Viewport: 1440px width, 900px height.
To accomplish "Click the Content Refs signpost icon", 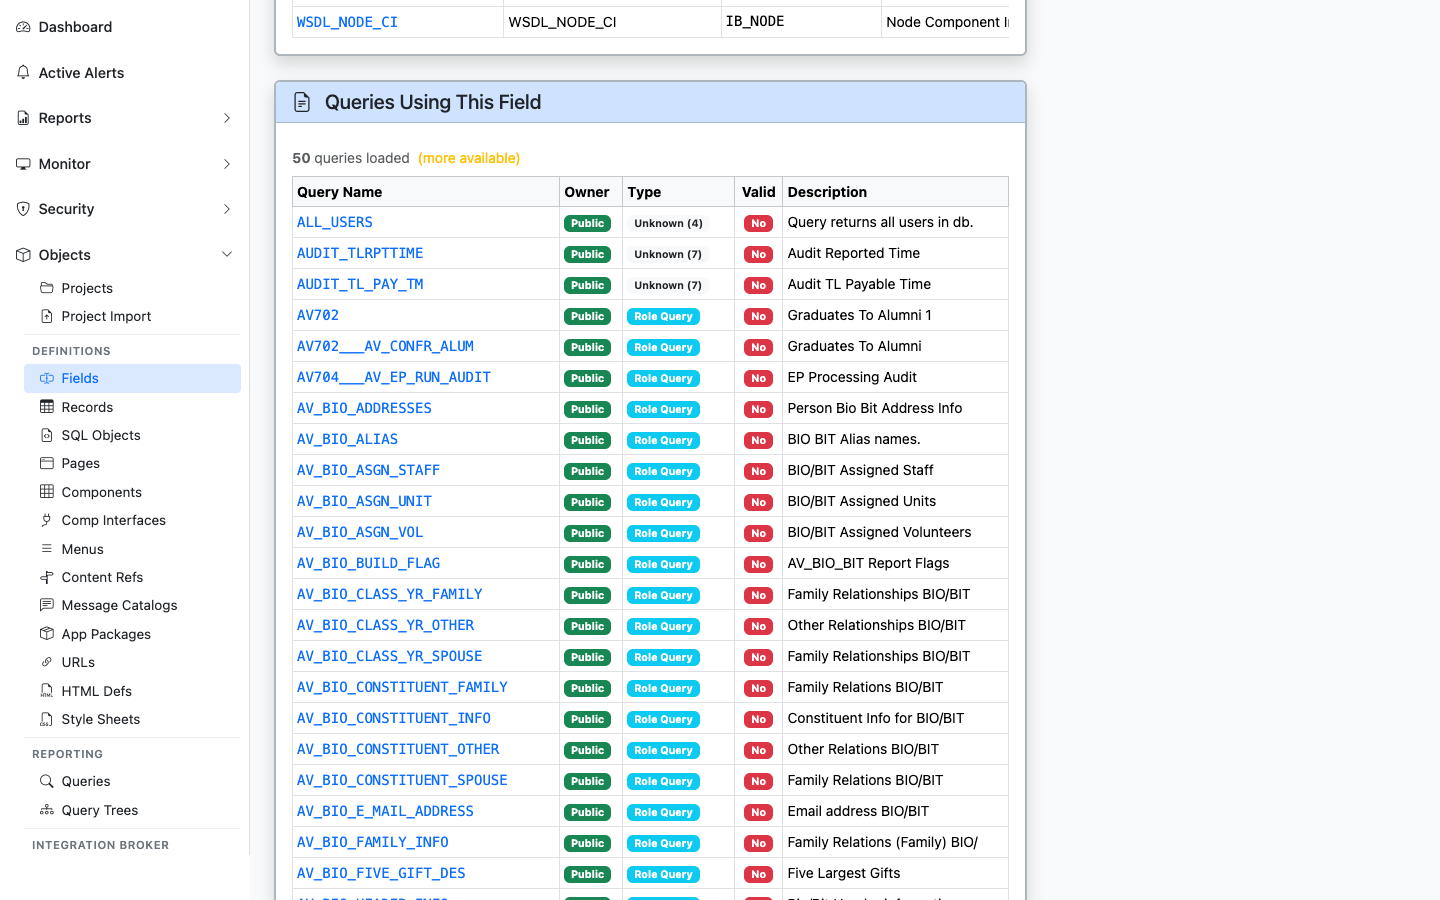I will click(47, 577).
